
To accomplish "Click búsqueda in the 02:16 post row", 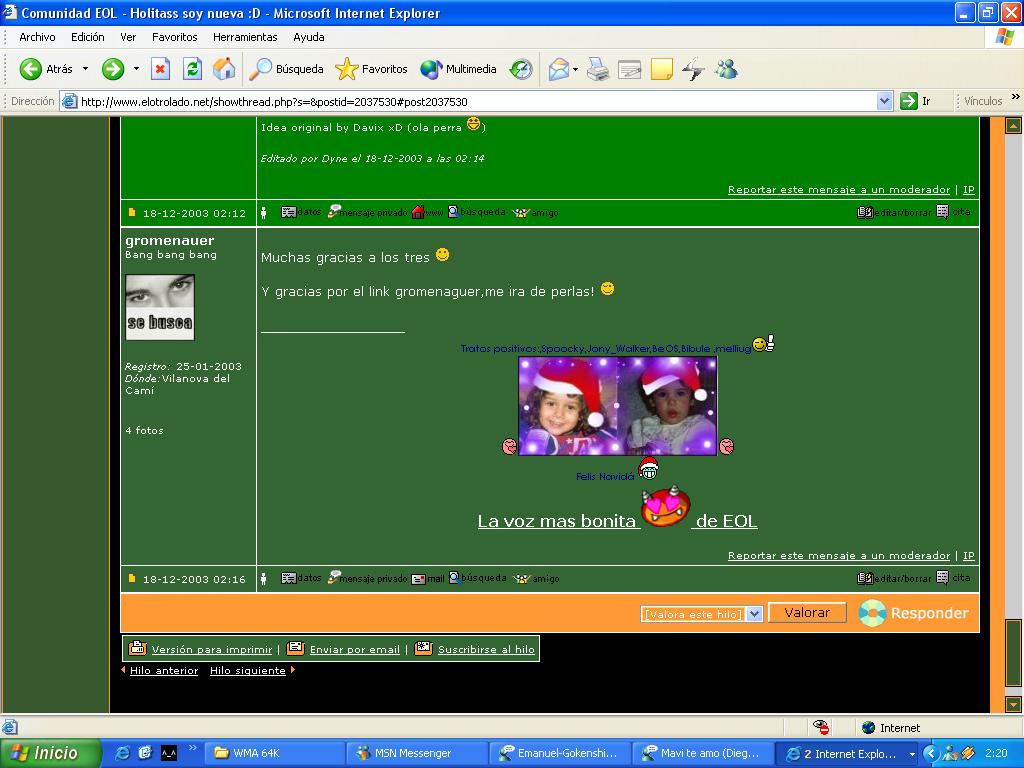I will coord(477,578).
